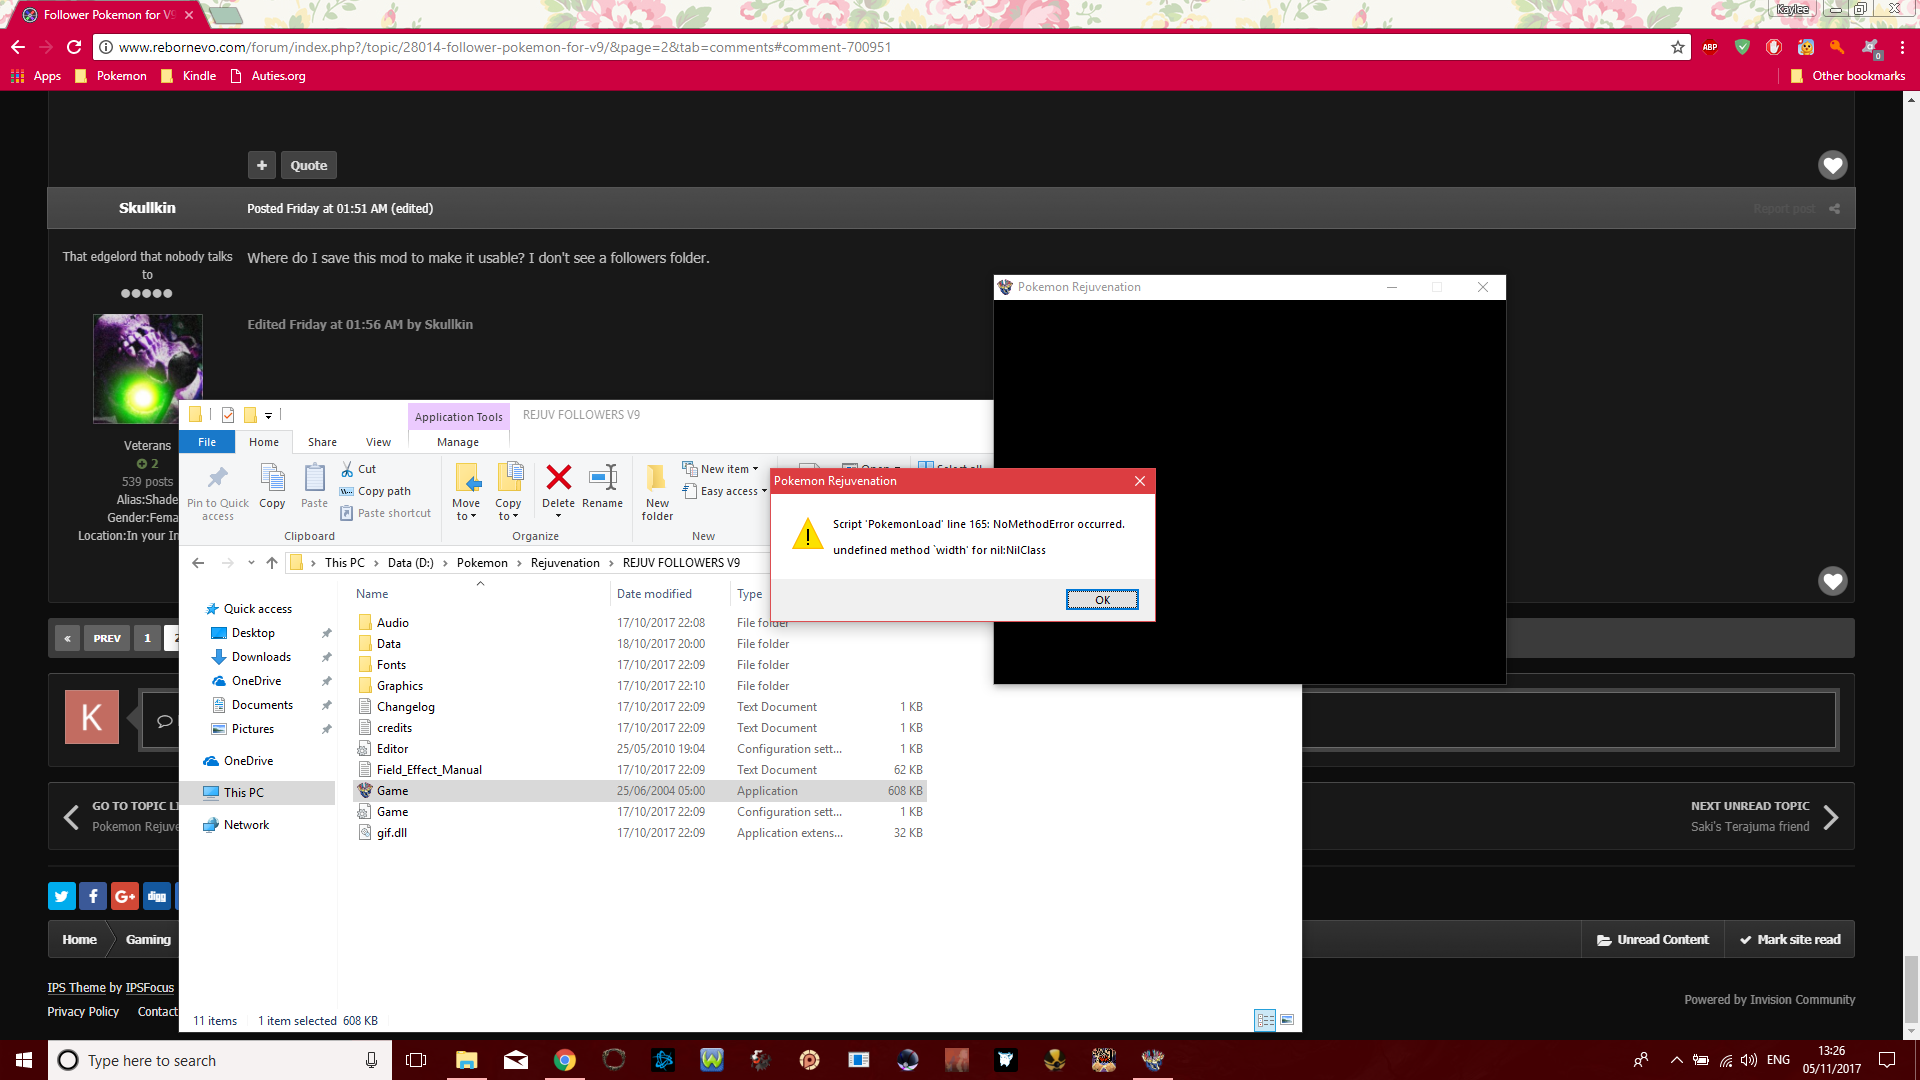Click Pokemon in the address breadcrumb
This screenshot has height=1080, width=1920.
click(x=482, y=563)
